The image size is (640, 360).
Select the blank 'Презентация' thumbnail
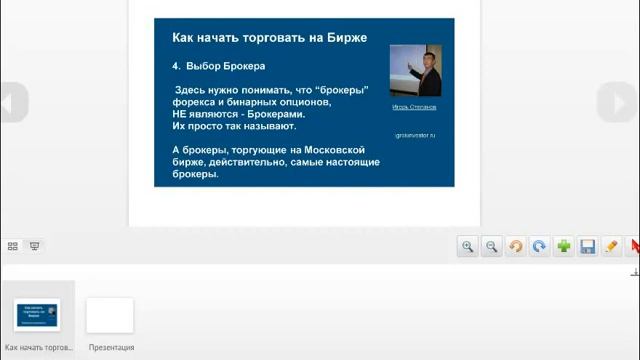tap(110, 315)
